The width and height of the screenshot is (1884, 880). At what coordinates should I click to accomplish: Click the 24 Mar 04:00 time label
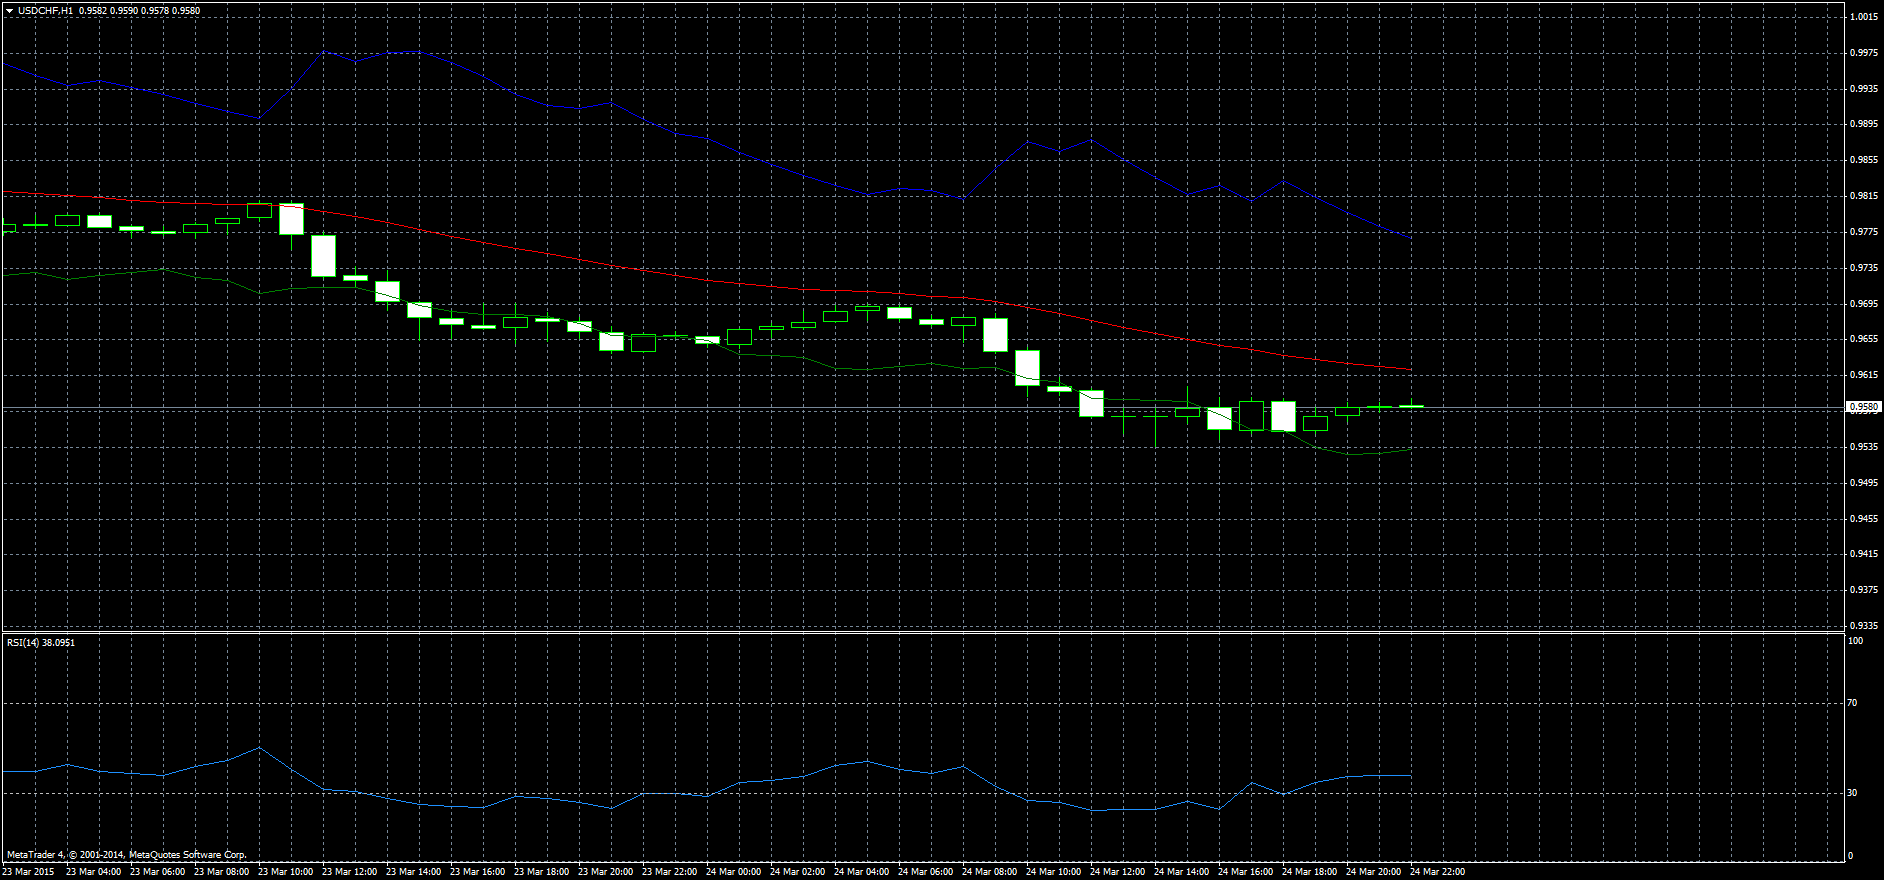point(861,872)
